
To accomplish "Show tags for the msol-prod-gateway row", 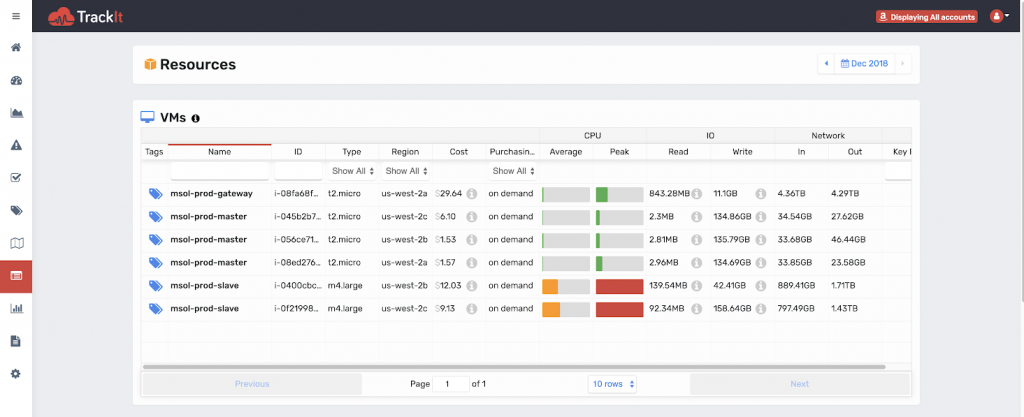I will [155, 193].
